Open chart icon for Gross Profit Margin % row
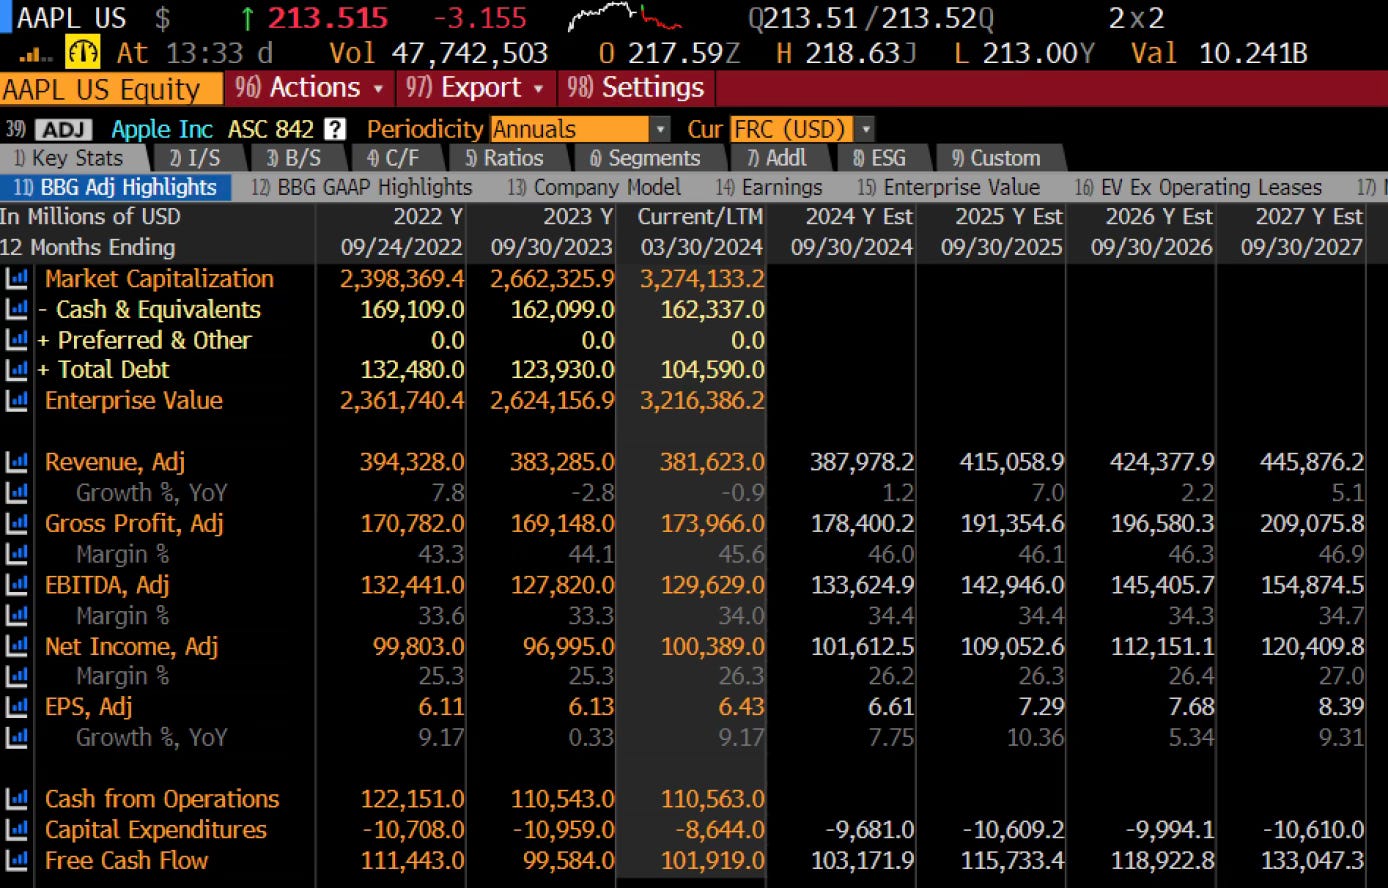Viewport: 1388px width, 888px height. point(16,554)
